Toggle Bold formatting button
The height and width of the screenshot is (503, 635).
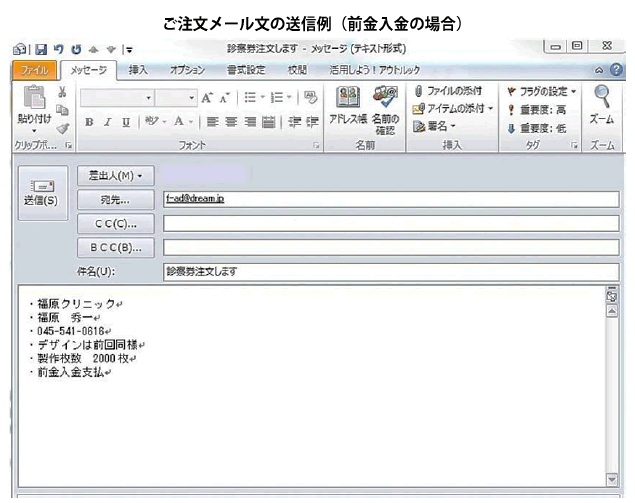(x=89, y=122)
